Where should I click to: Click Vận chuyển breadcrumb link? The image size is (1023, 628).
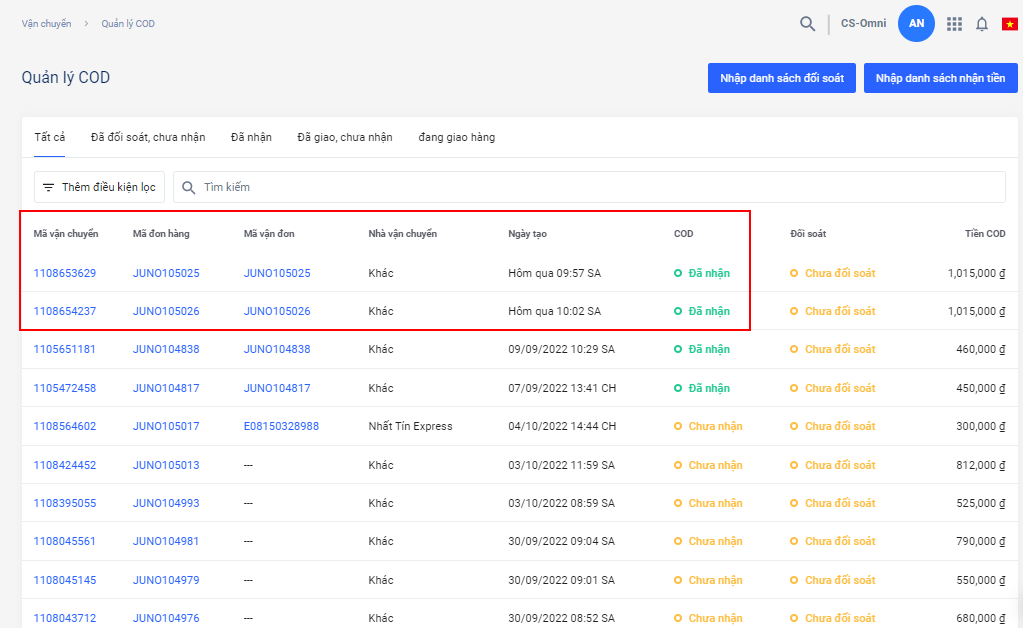click(46, 24)
